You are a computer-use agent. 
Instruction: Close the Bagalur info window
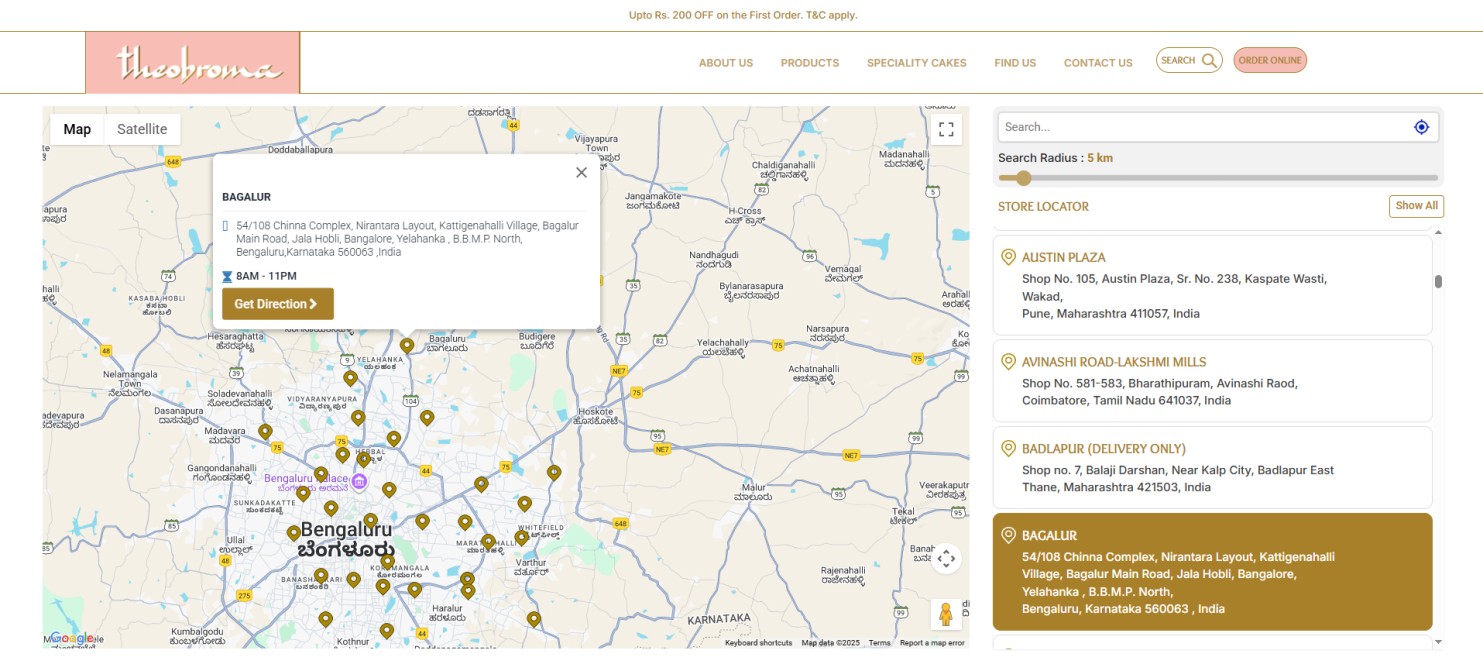[581, 172]
